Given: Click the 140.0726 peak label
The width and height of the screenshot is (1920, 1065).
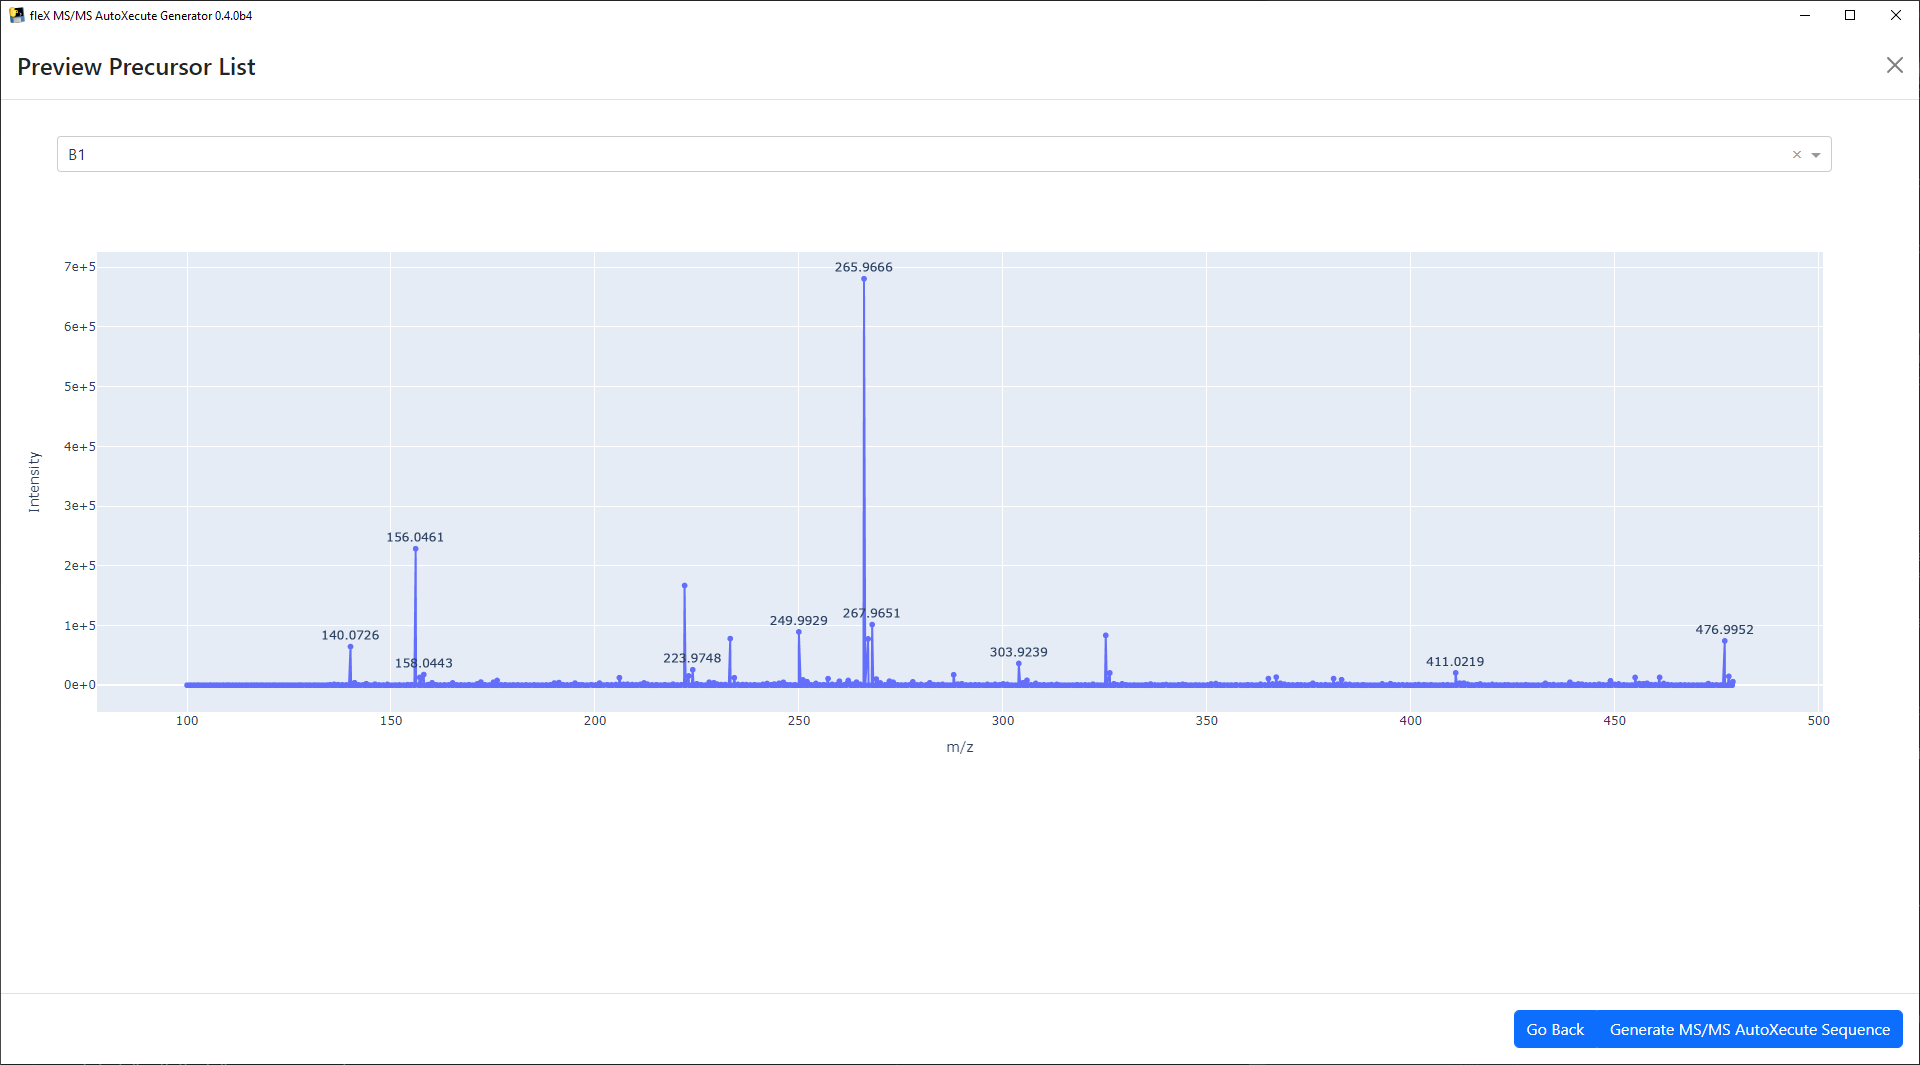Looking at the screenshot, I should 350,635.
